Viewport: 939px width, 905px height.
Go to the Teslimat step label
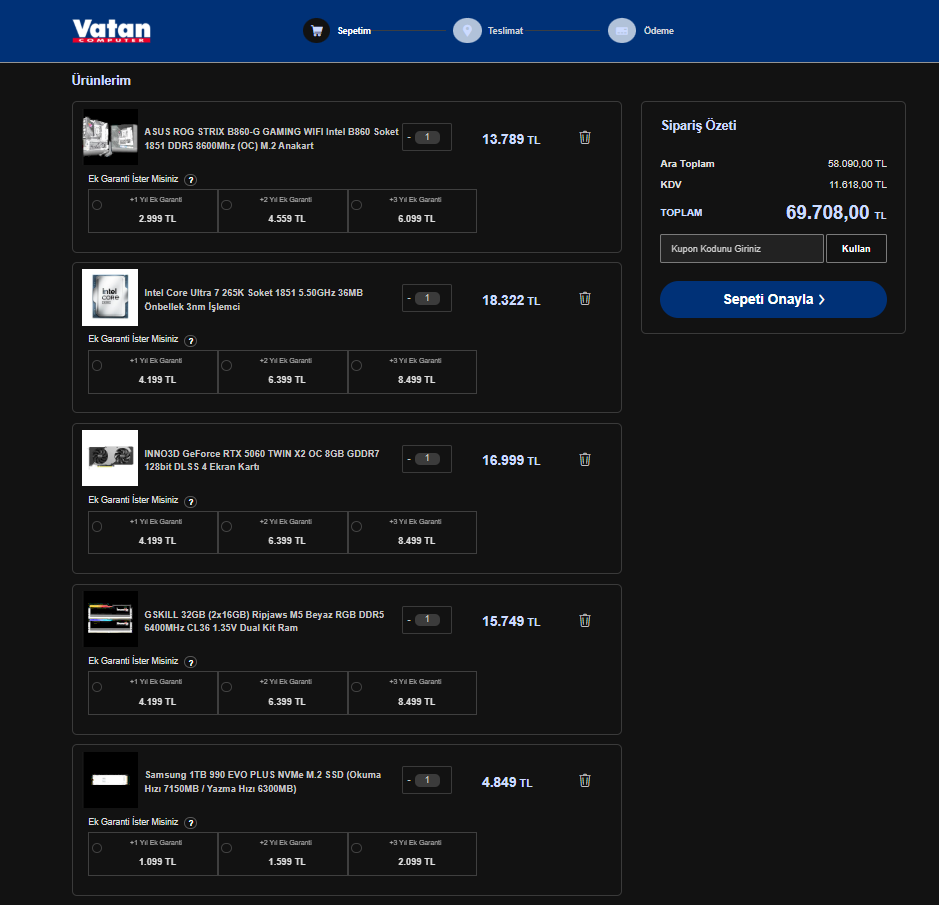505,31
